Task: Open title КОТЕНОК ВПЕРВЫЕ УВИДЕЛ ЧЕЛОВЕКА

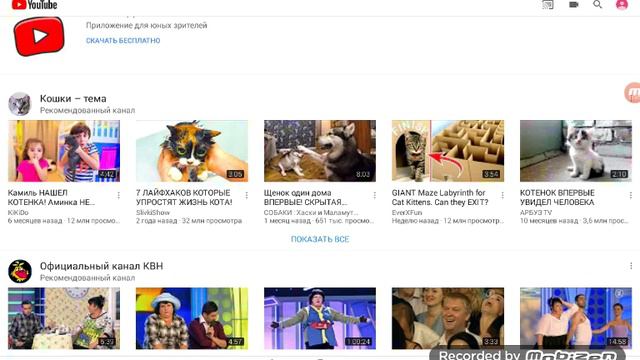Action: pos(558,197)
